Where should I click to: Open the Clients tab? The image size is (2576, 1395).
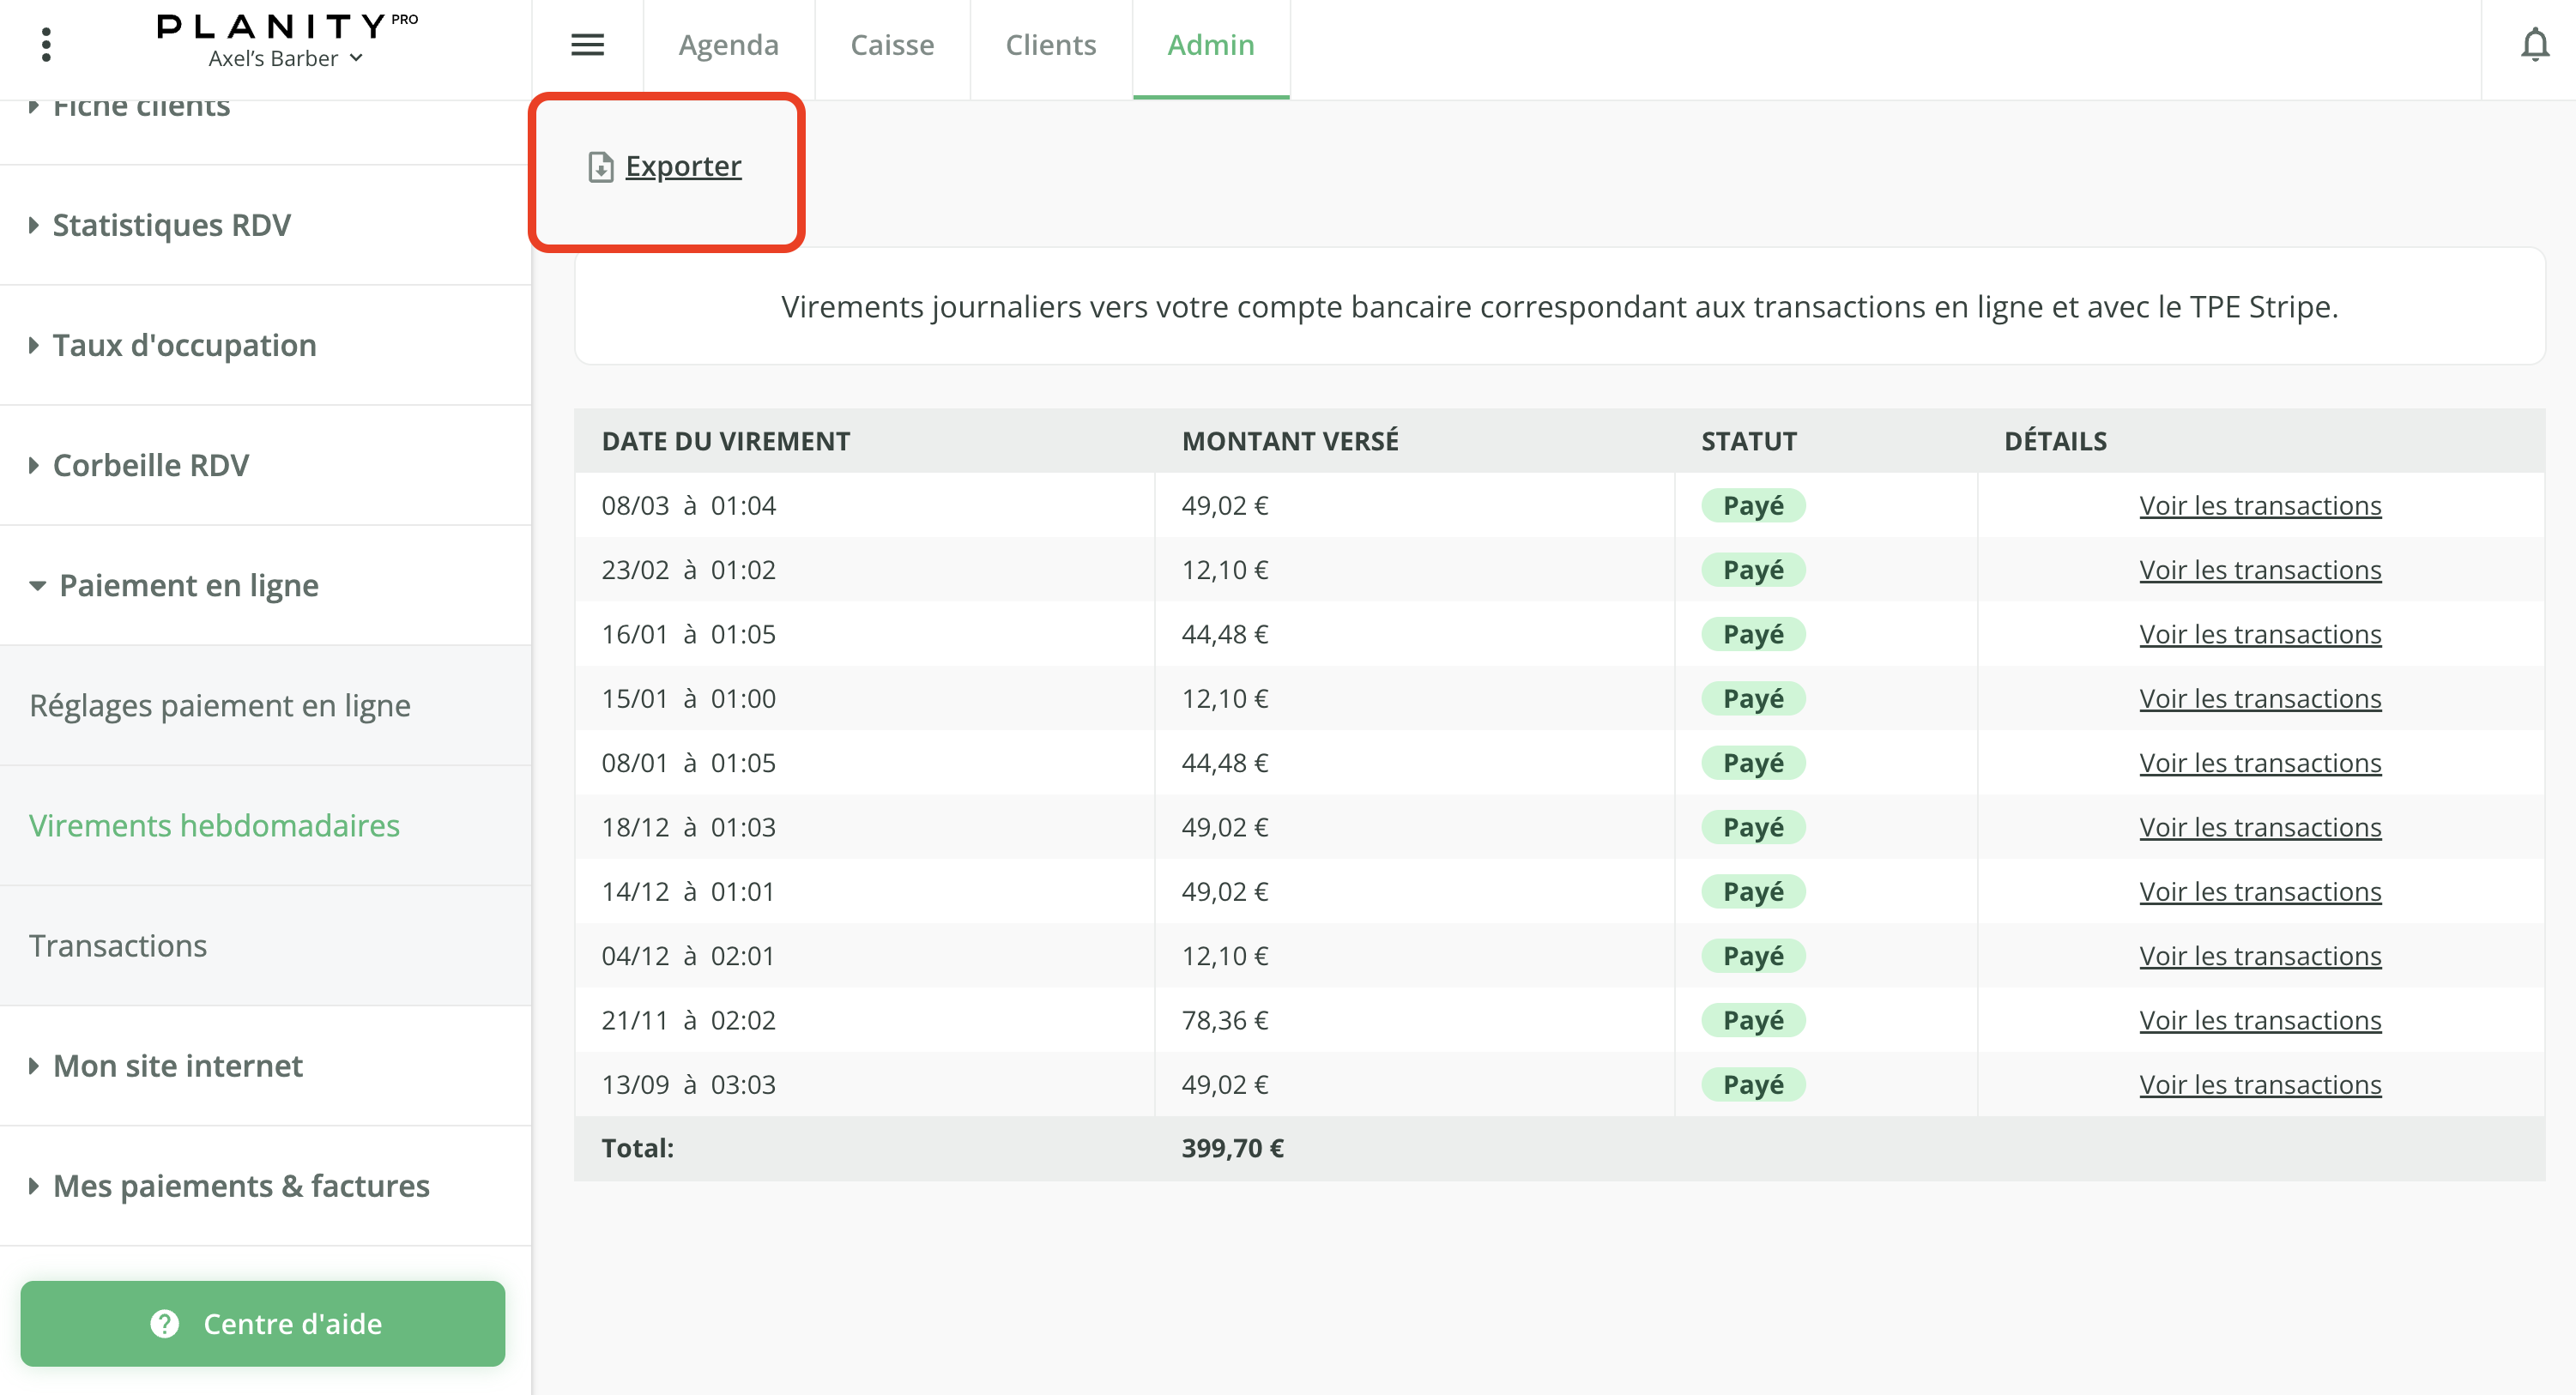(x=1050, y=45)
